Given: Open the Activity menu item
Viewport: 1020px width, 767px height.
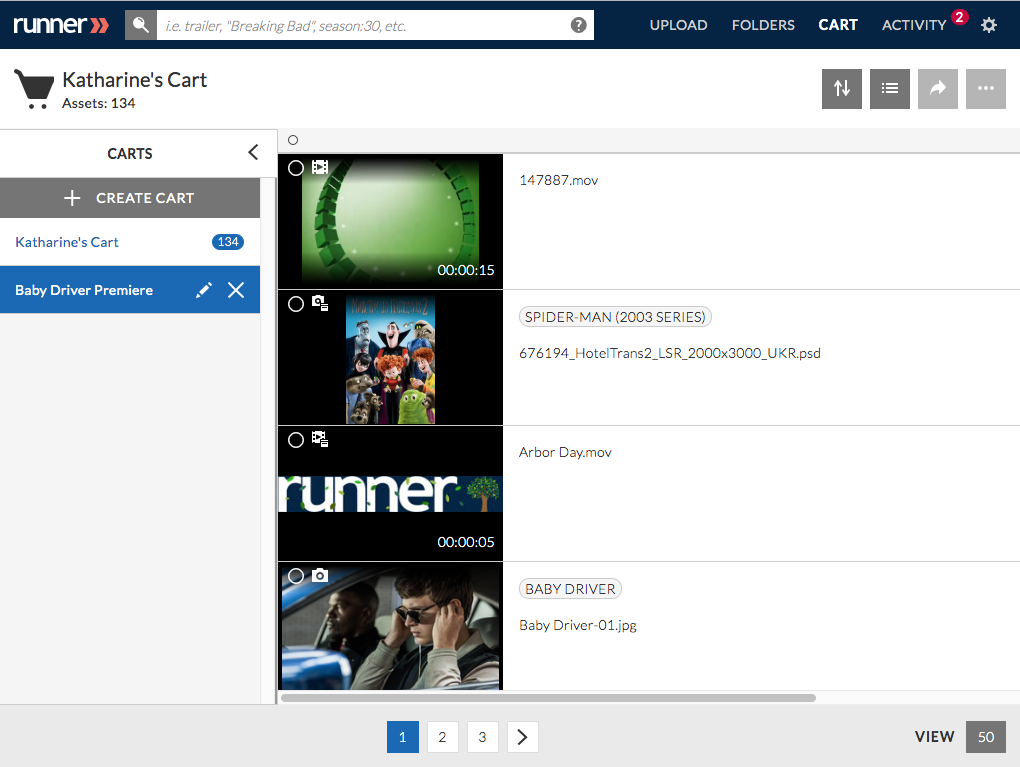Looking at the screenshot, I should coord(914,25).
